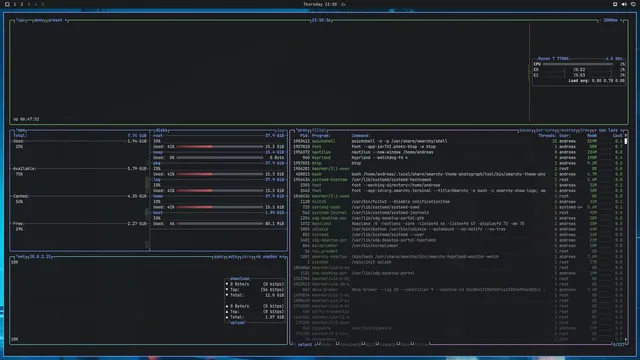Click the Command column header
640x360 pixels.
(360, 136)
